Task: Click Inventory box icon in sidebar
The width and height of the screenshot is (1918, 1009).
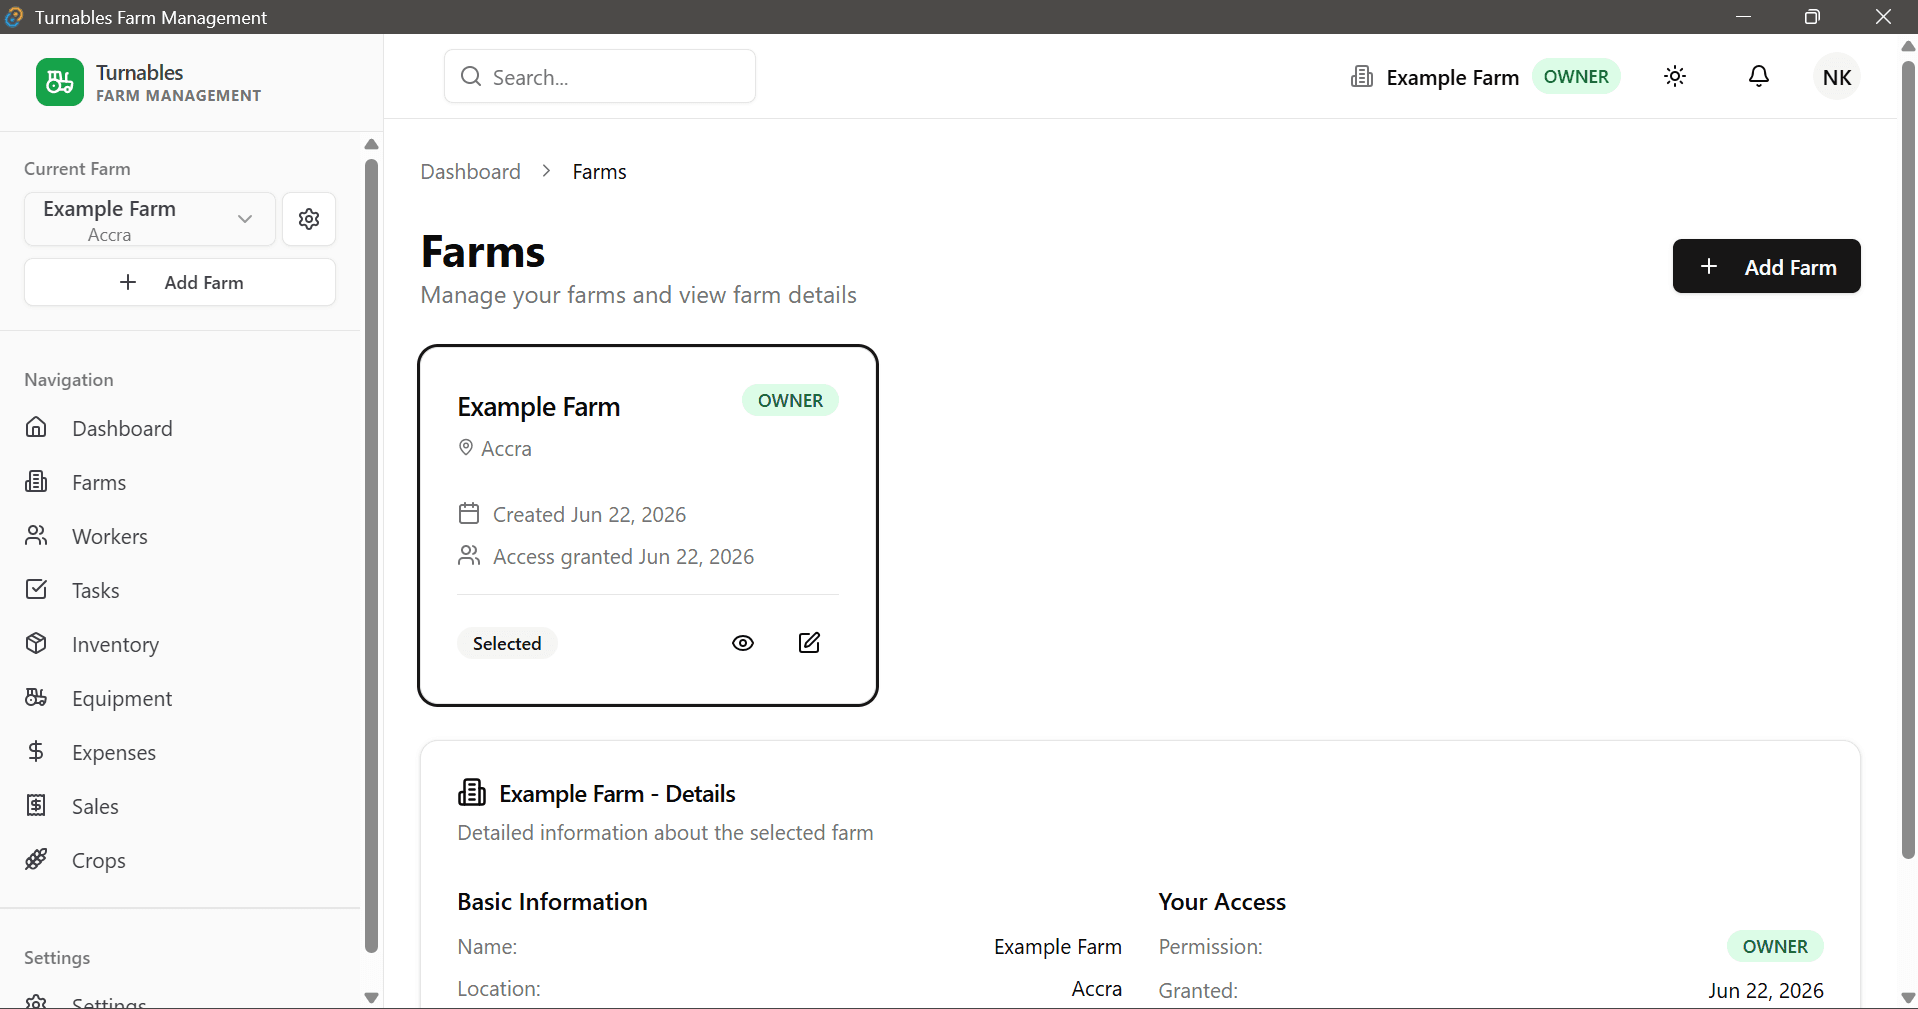Action: coord(36,644)
